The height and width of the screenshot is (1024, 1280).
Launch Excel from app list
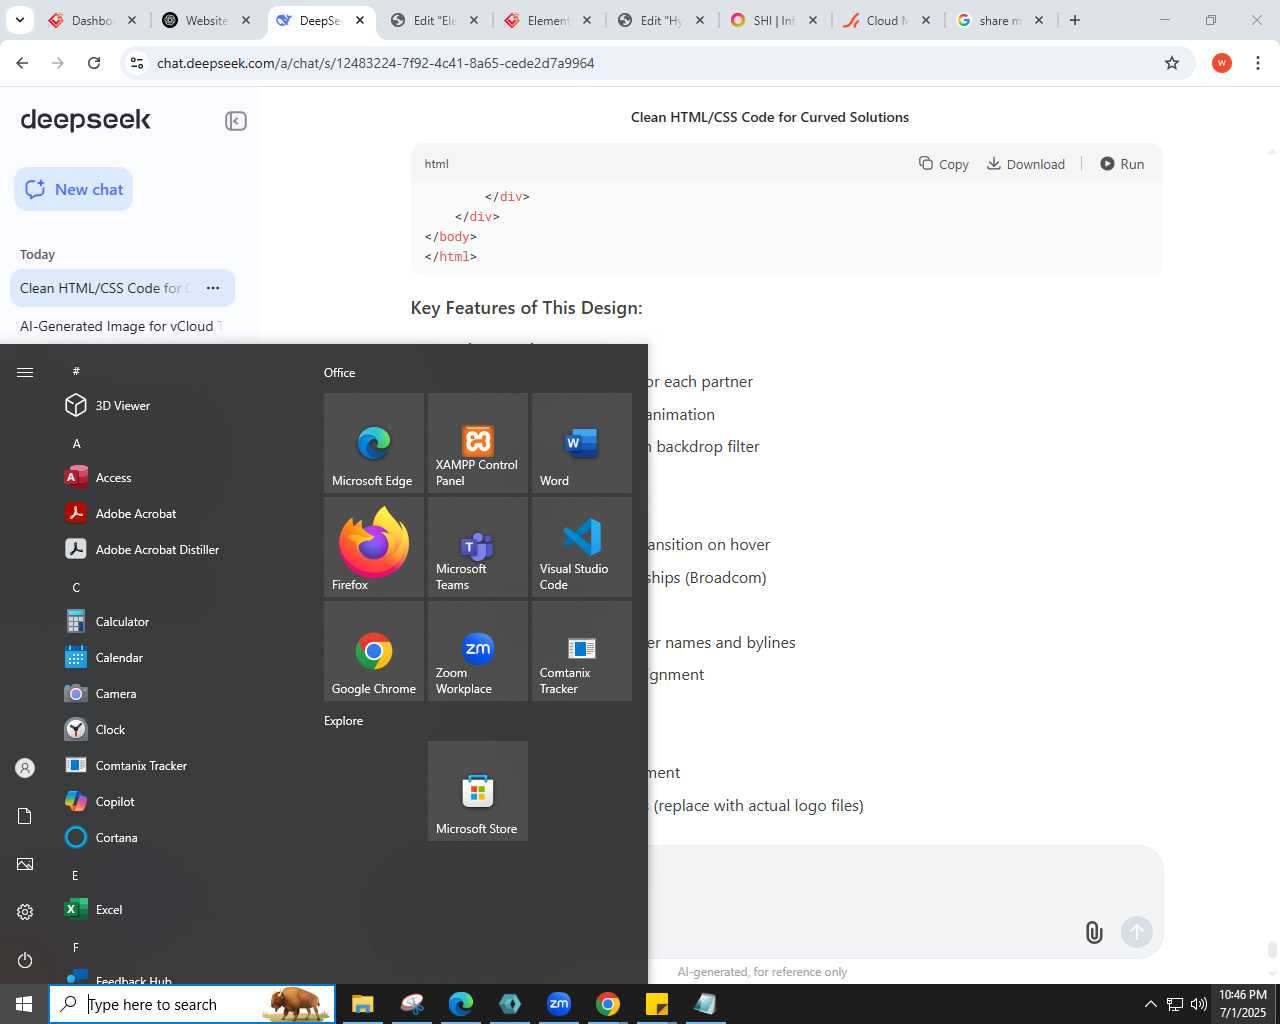tap(180, 910)
